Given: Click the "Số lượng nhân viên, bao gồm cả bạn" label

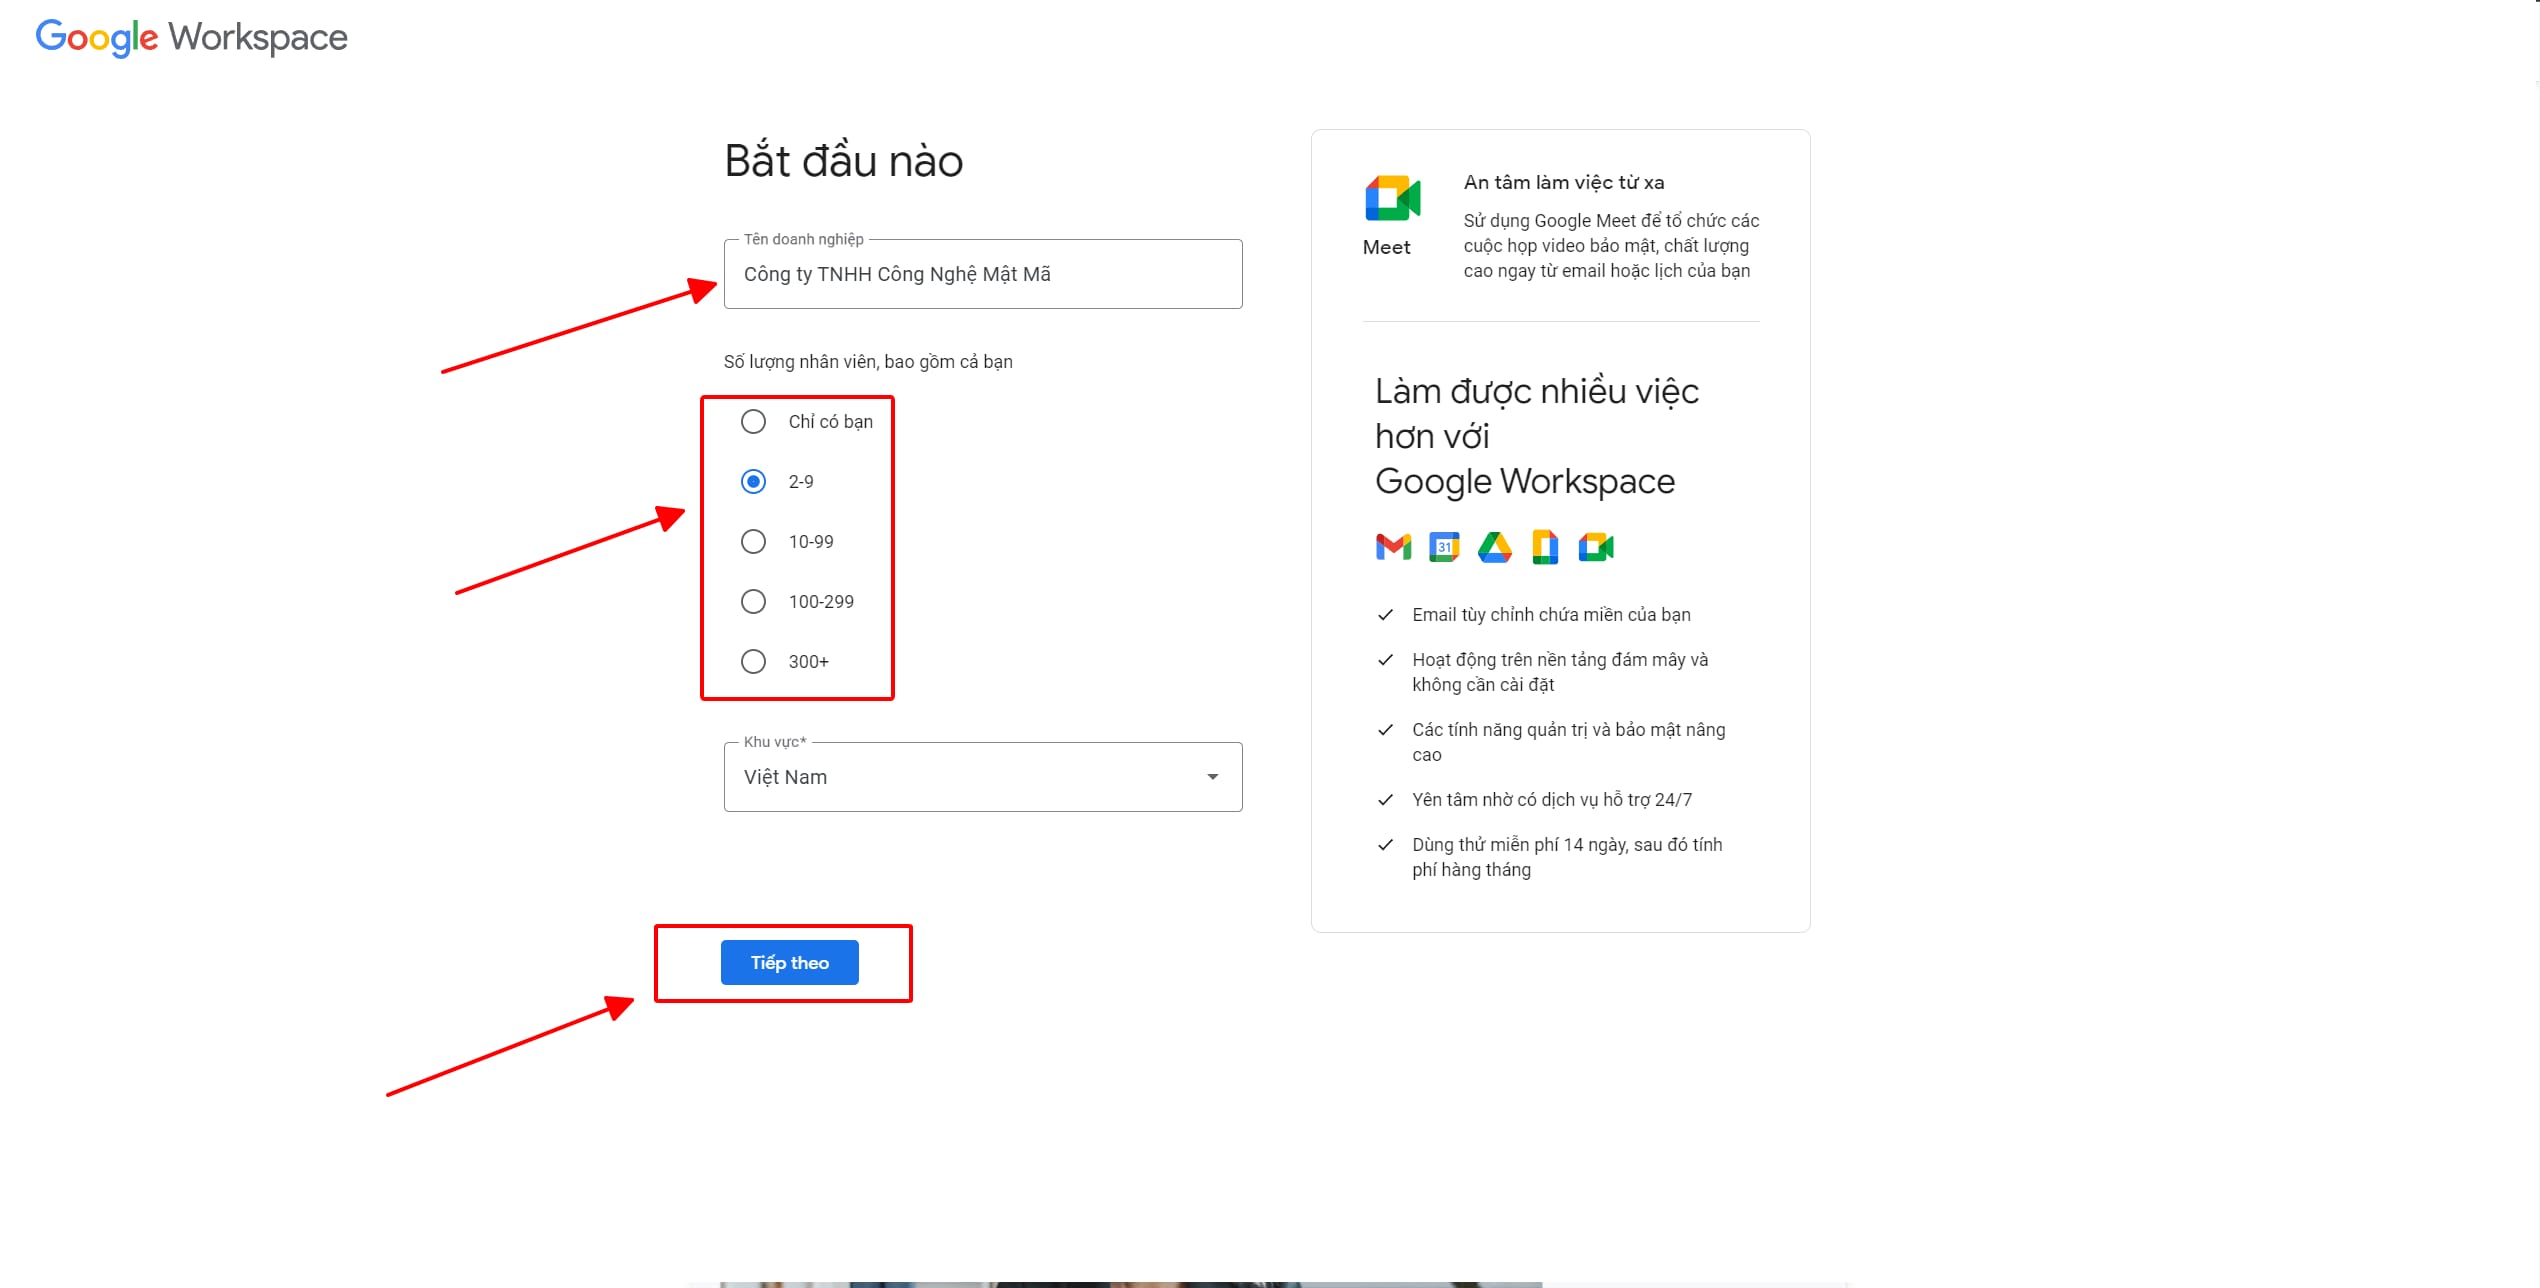Looking at the screenshot, I should tap(868, 362).
